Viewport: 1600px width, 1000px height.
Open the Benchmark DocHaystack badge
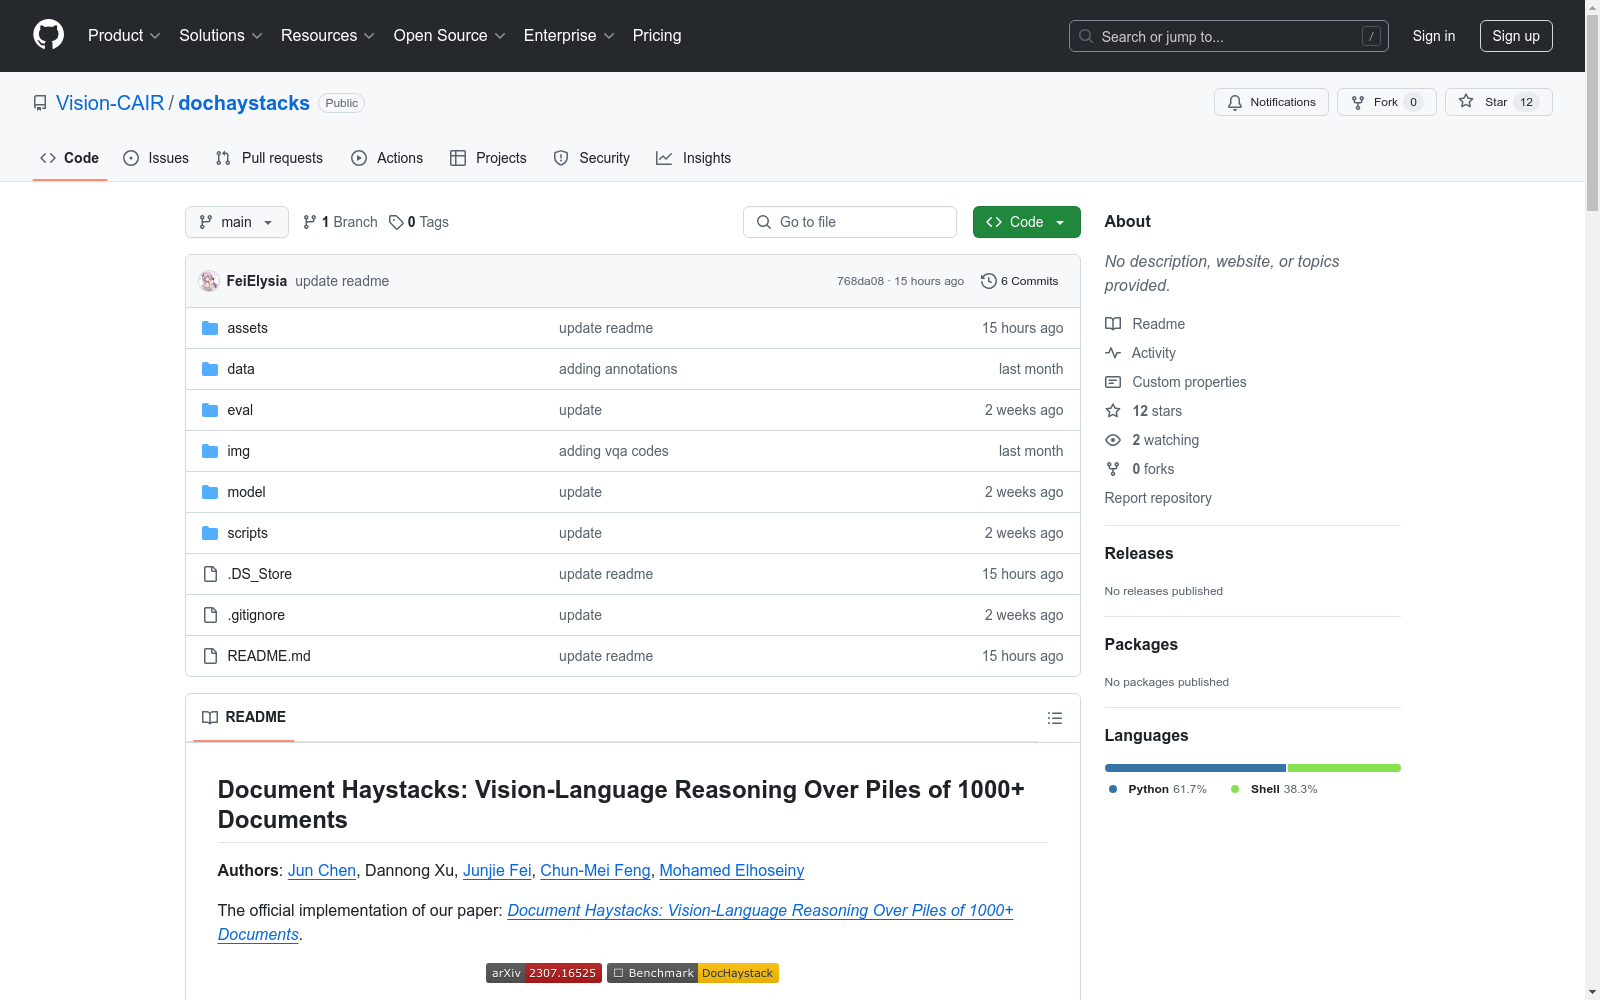click(693, 973)
